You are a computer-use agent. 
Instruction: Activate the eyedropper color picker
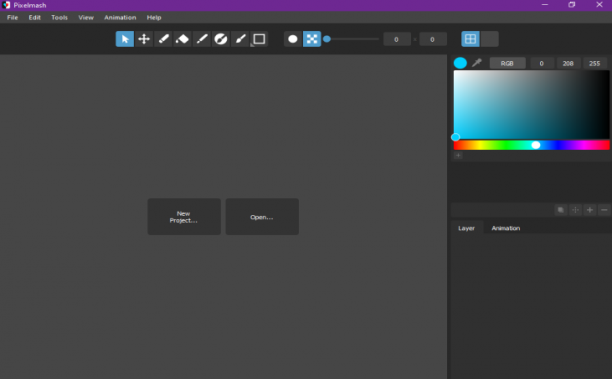pyautogui.click(x=477, y=63)
